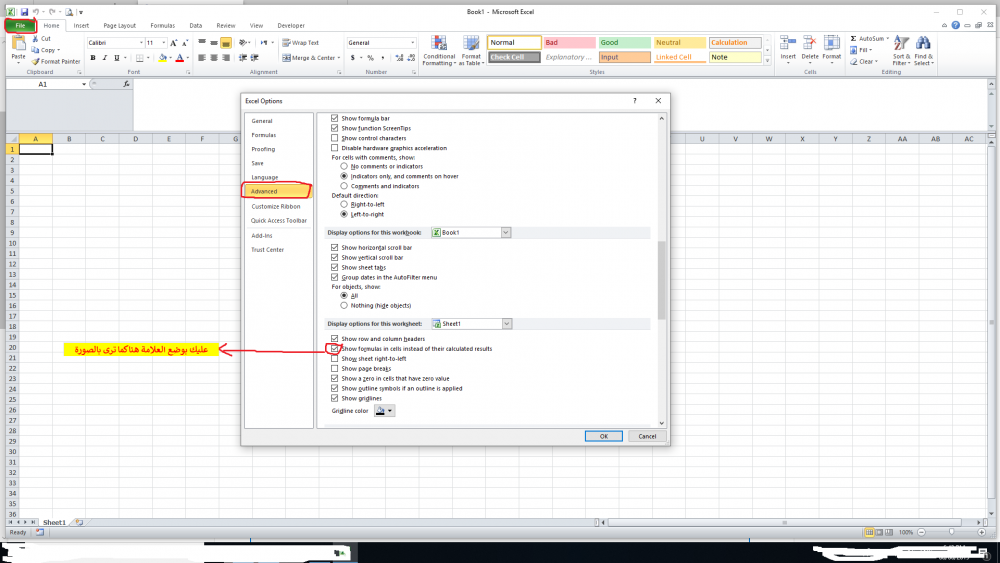
Task: Click OK in Excel Options
Action: click(x=603, y=437)
